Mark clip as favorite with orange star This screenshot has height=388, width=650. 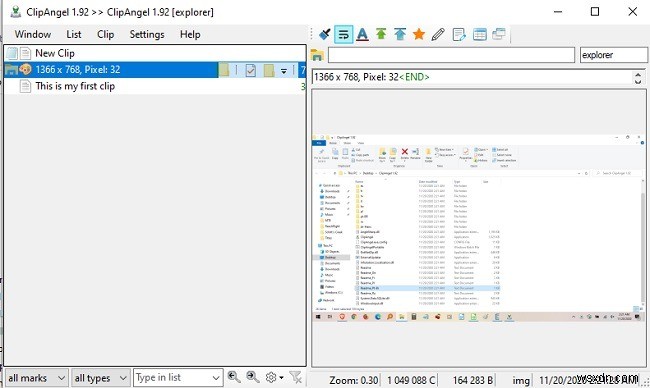point(419,34)
